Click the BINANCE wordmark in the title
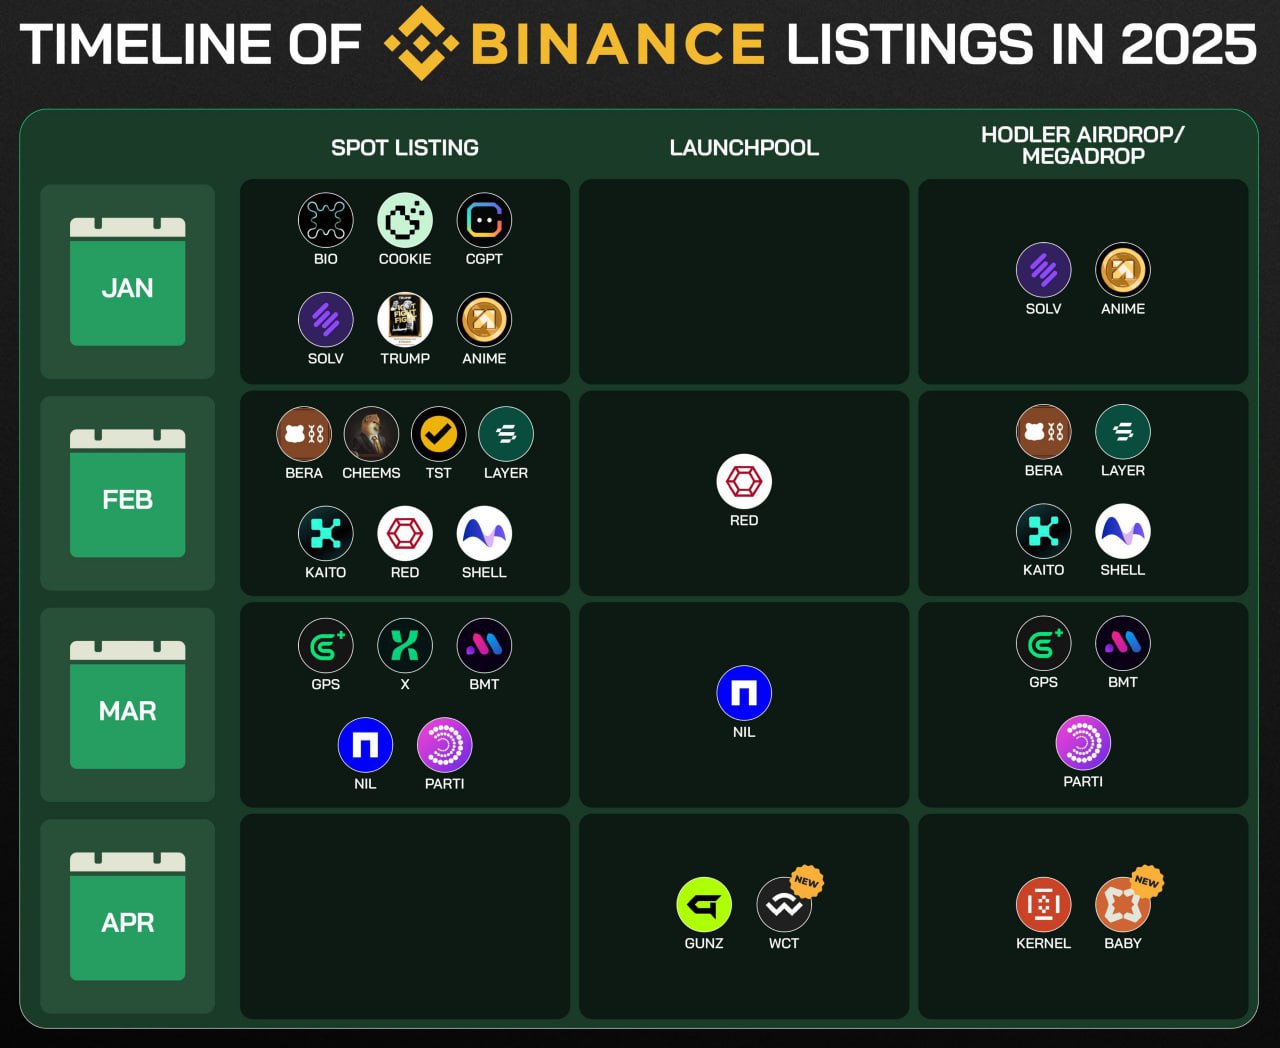 (618, 44)
